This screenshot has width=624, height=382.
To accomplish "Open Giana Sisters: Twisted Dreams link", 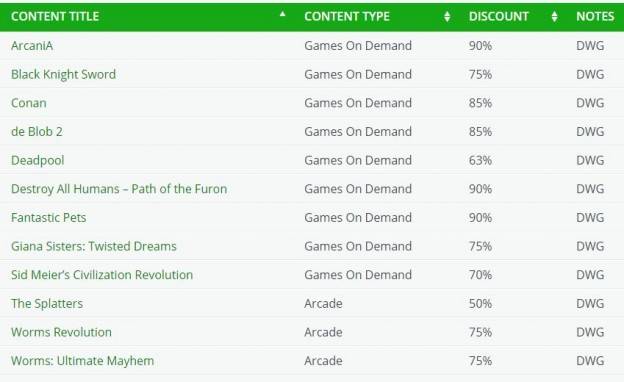I will pyautogui.click(x=94, y=246).
